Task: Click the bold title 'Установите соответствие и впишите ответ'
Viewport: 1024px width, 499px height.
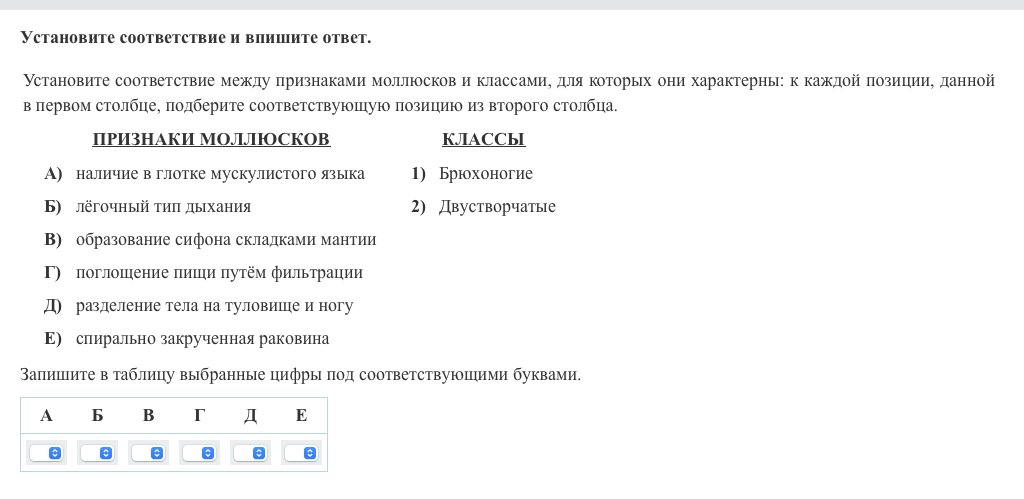Action: point(196,38)
